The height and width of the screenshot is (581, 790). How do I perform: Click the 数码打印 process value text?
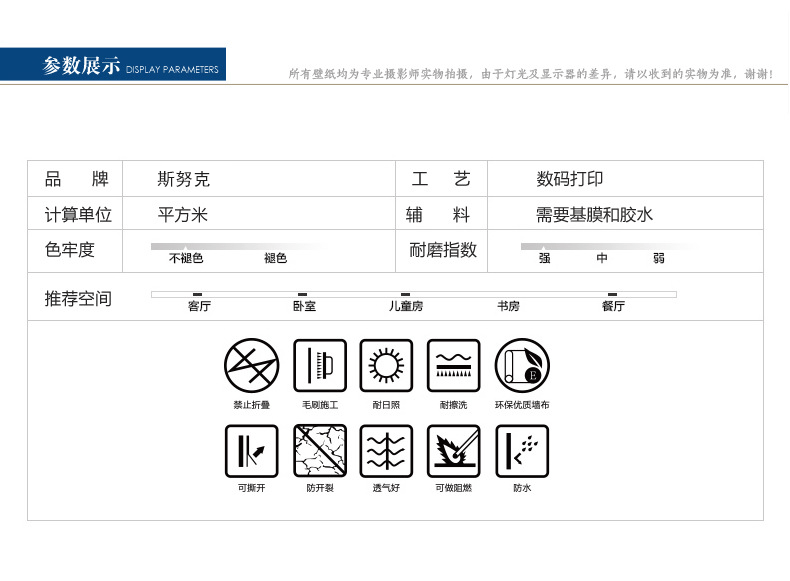[570, 180]
